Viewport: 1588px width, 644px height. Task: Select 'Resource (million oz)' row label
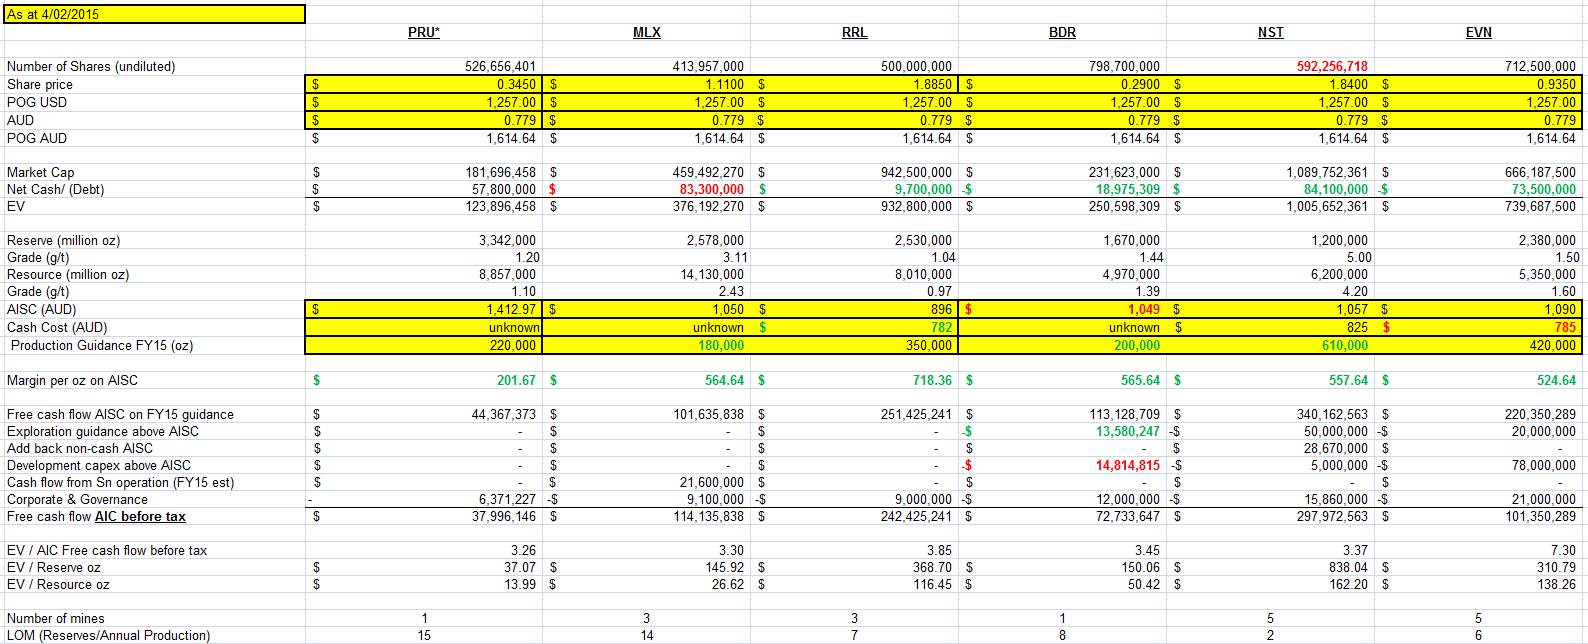(x=68, y=275)
